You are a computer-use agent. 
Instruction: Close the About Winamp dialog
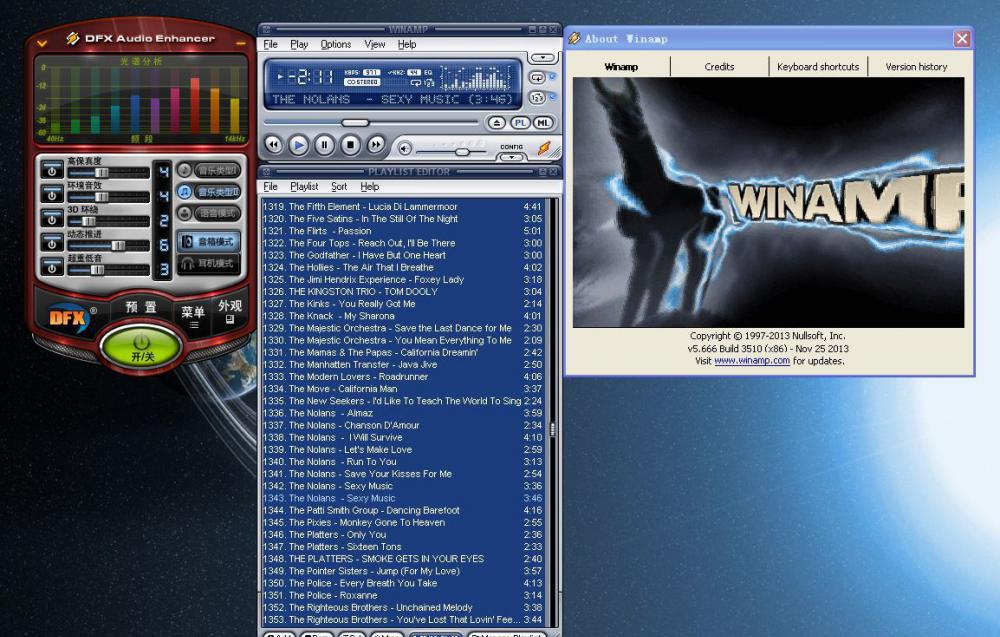point(962,39)
